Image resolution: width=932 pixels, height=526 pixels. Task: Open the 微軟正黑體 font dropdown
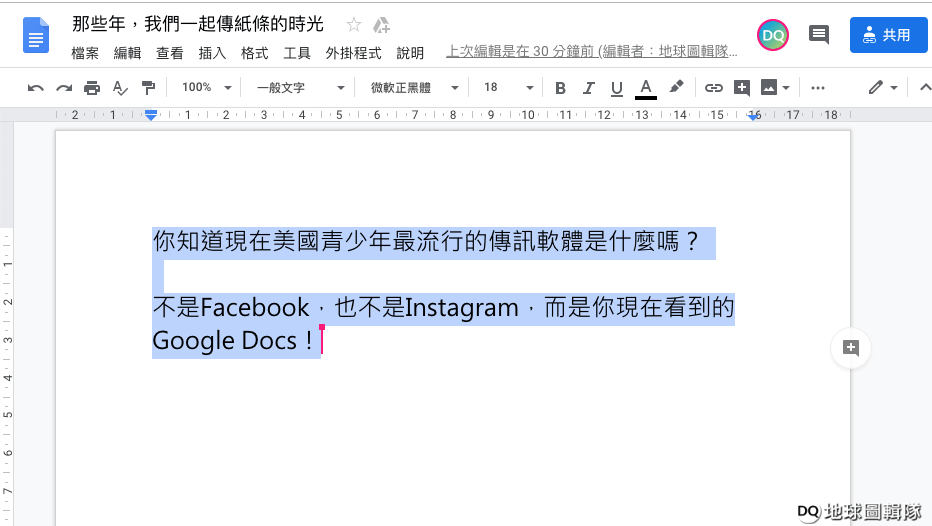pos(414,88)
